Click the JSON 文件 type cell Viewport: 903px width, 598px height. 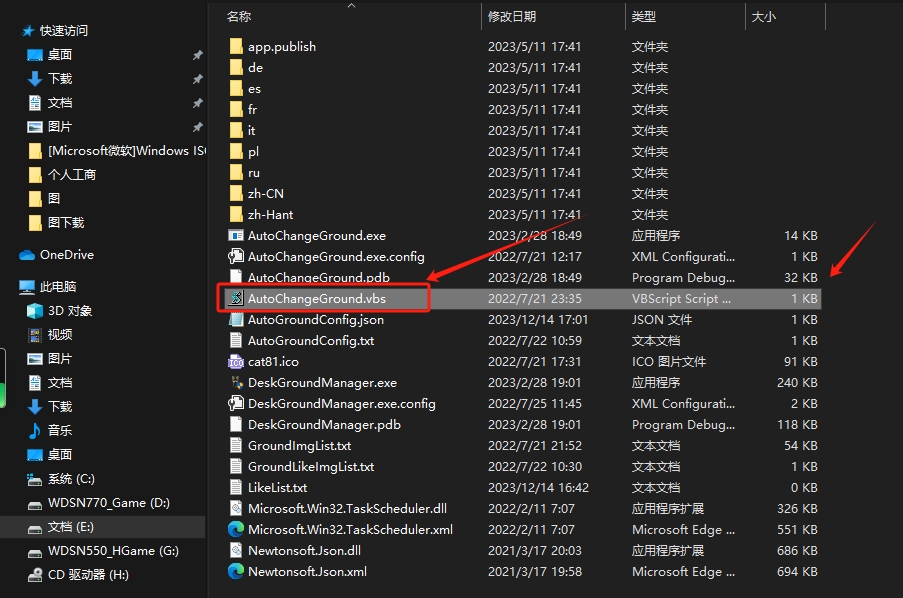[x=662, y=319]
